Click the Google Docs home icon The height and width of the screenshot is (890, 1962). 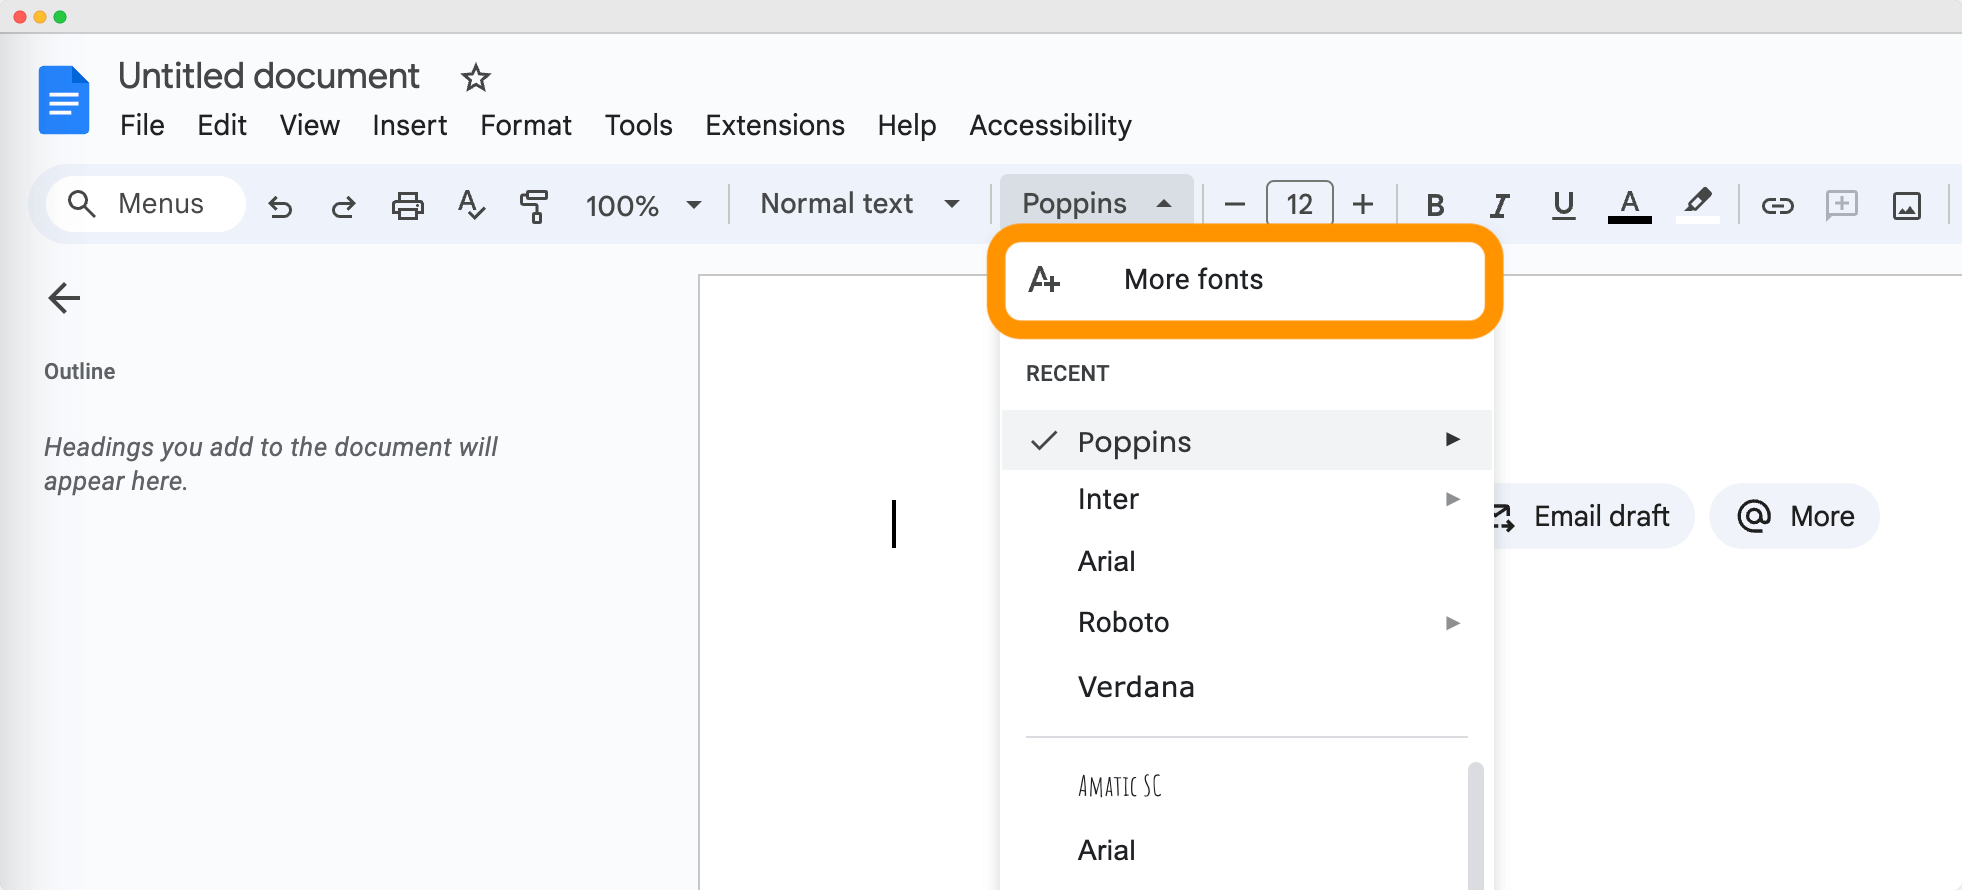coord(64,100)
